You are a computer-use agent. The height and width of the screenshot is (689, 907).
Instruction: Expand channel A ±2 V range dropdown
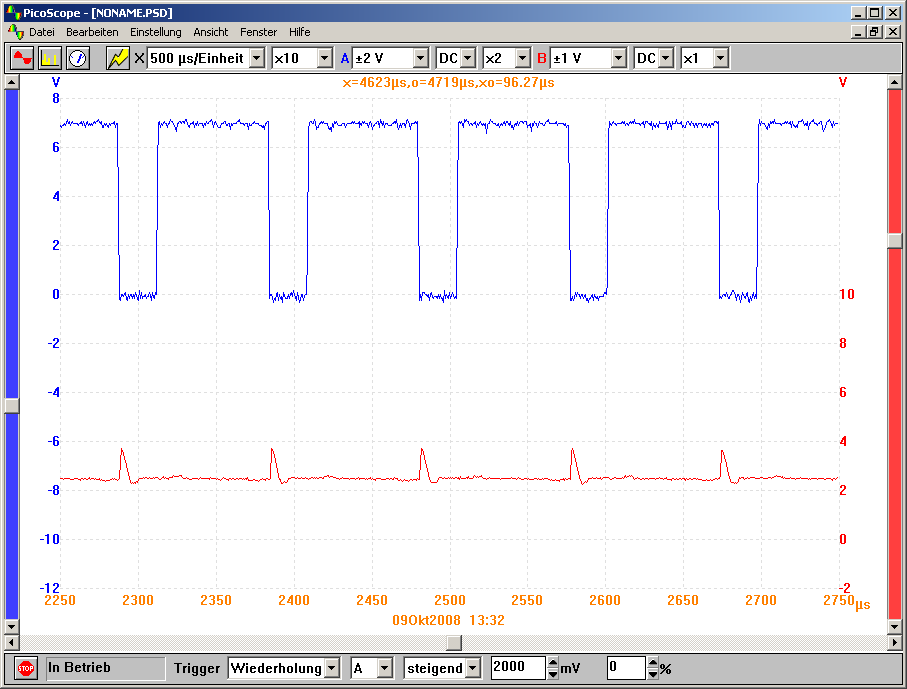421,58
